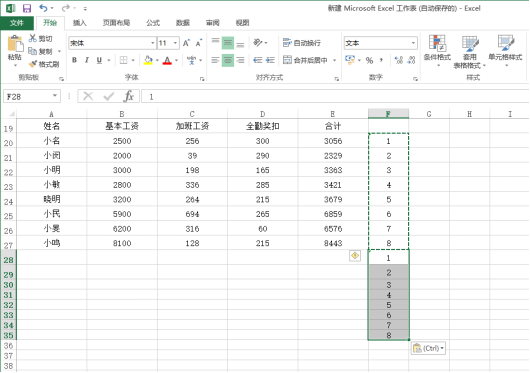The height and width of the screenshot is (373, 530).
Task: Click the error warning smart tag icon
Action: click(x=355, y=256)
